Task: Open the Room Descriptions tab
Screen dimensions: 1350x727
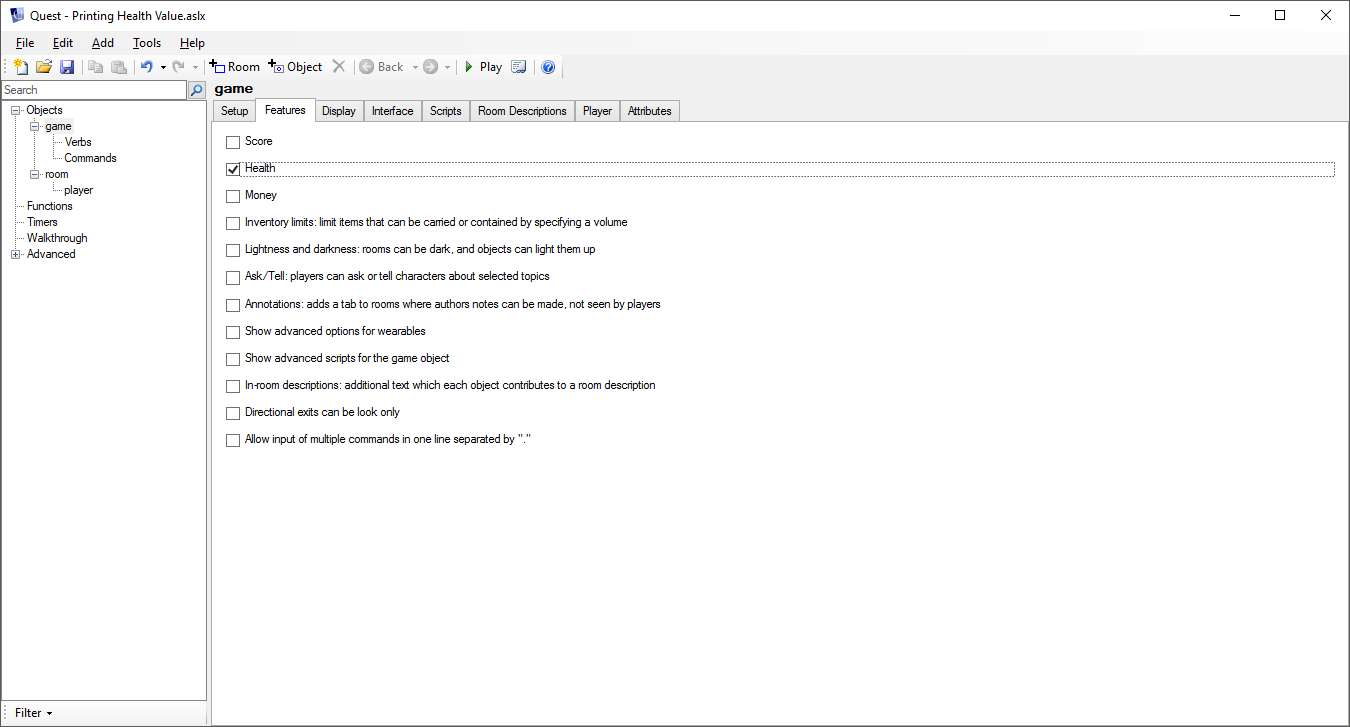Action: (x=522, y=111)
